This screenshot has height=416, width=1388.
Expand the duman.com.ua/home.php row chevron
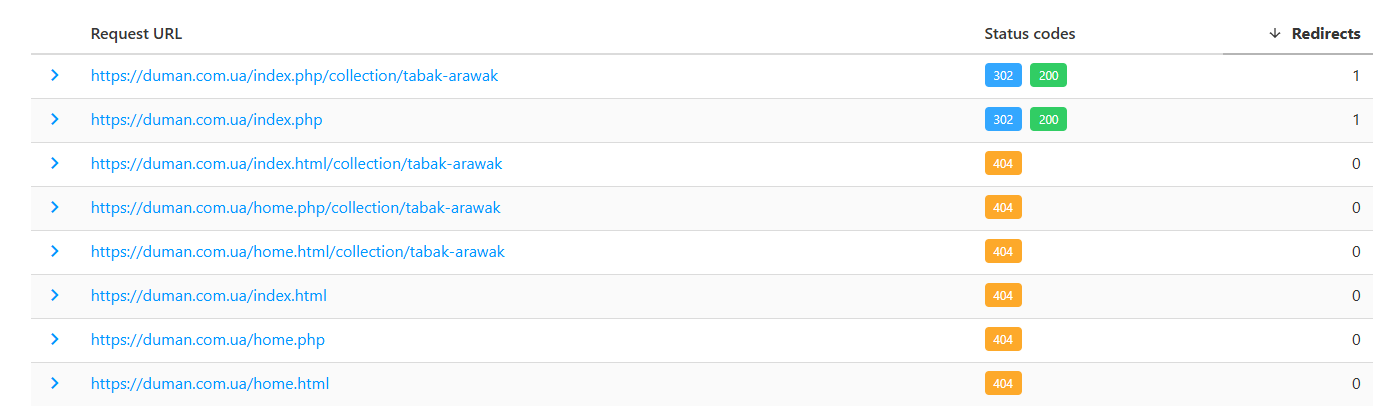coord(55,339)
